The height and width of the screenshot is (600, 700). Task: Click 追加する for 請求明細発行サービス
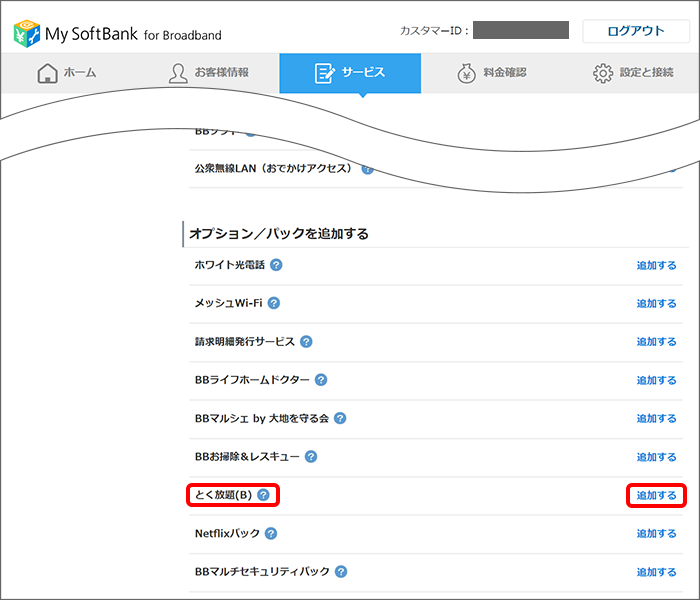tap(656, 342)
